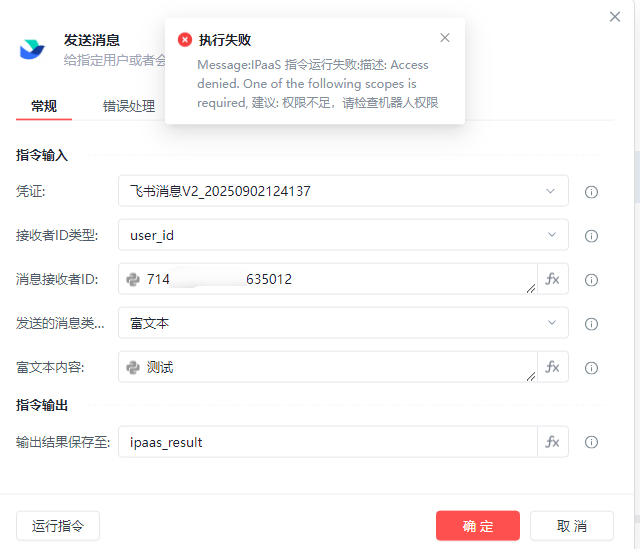Click the info icon next to 凭证 field

[591, 192]
